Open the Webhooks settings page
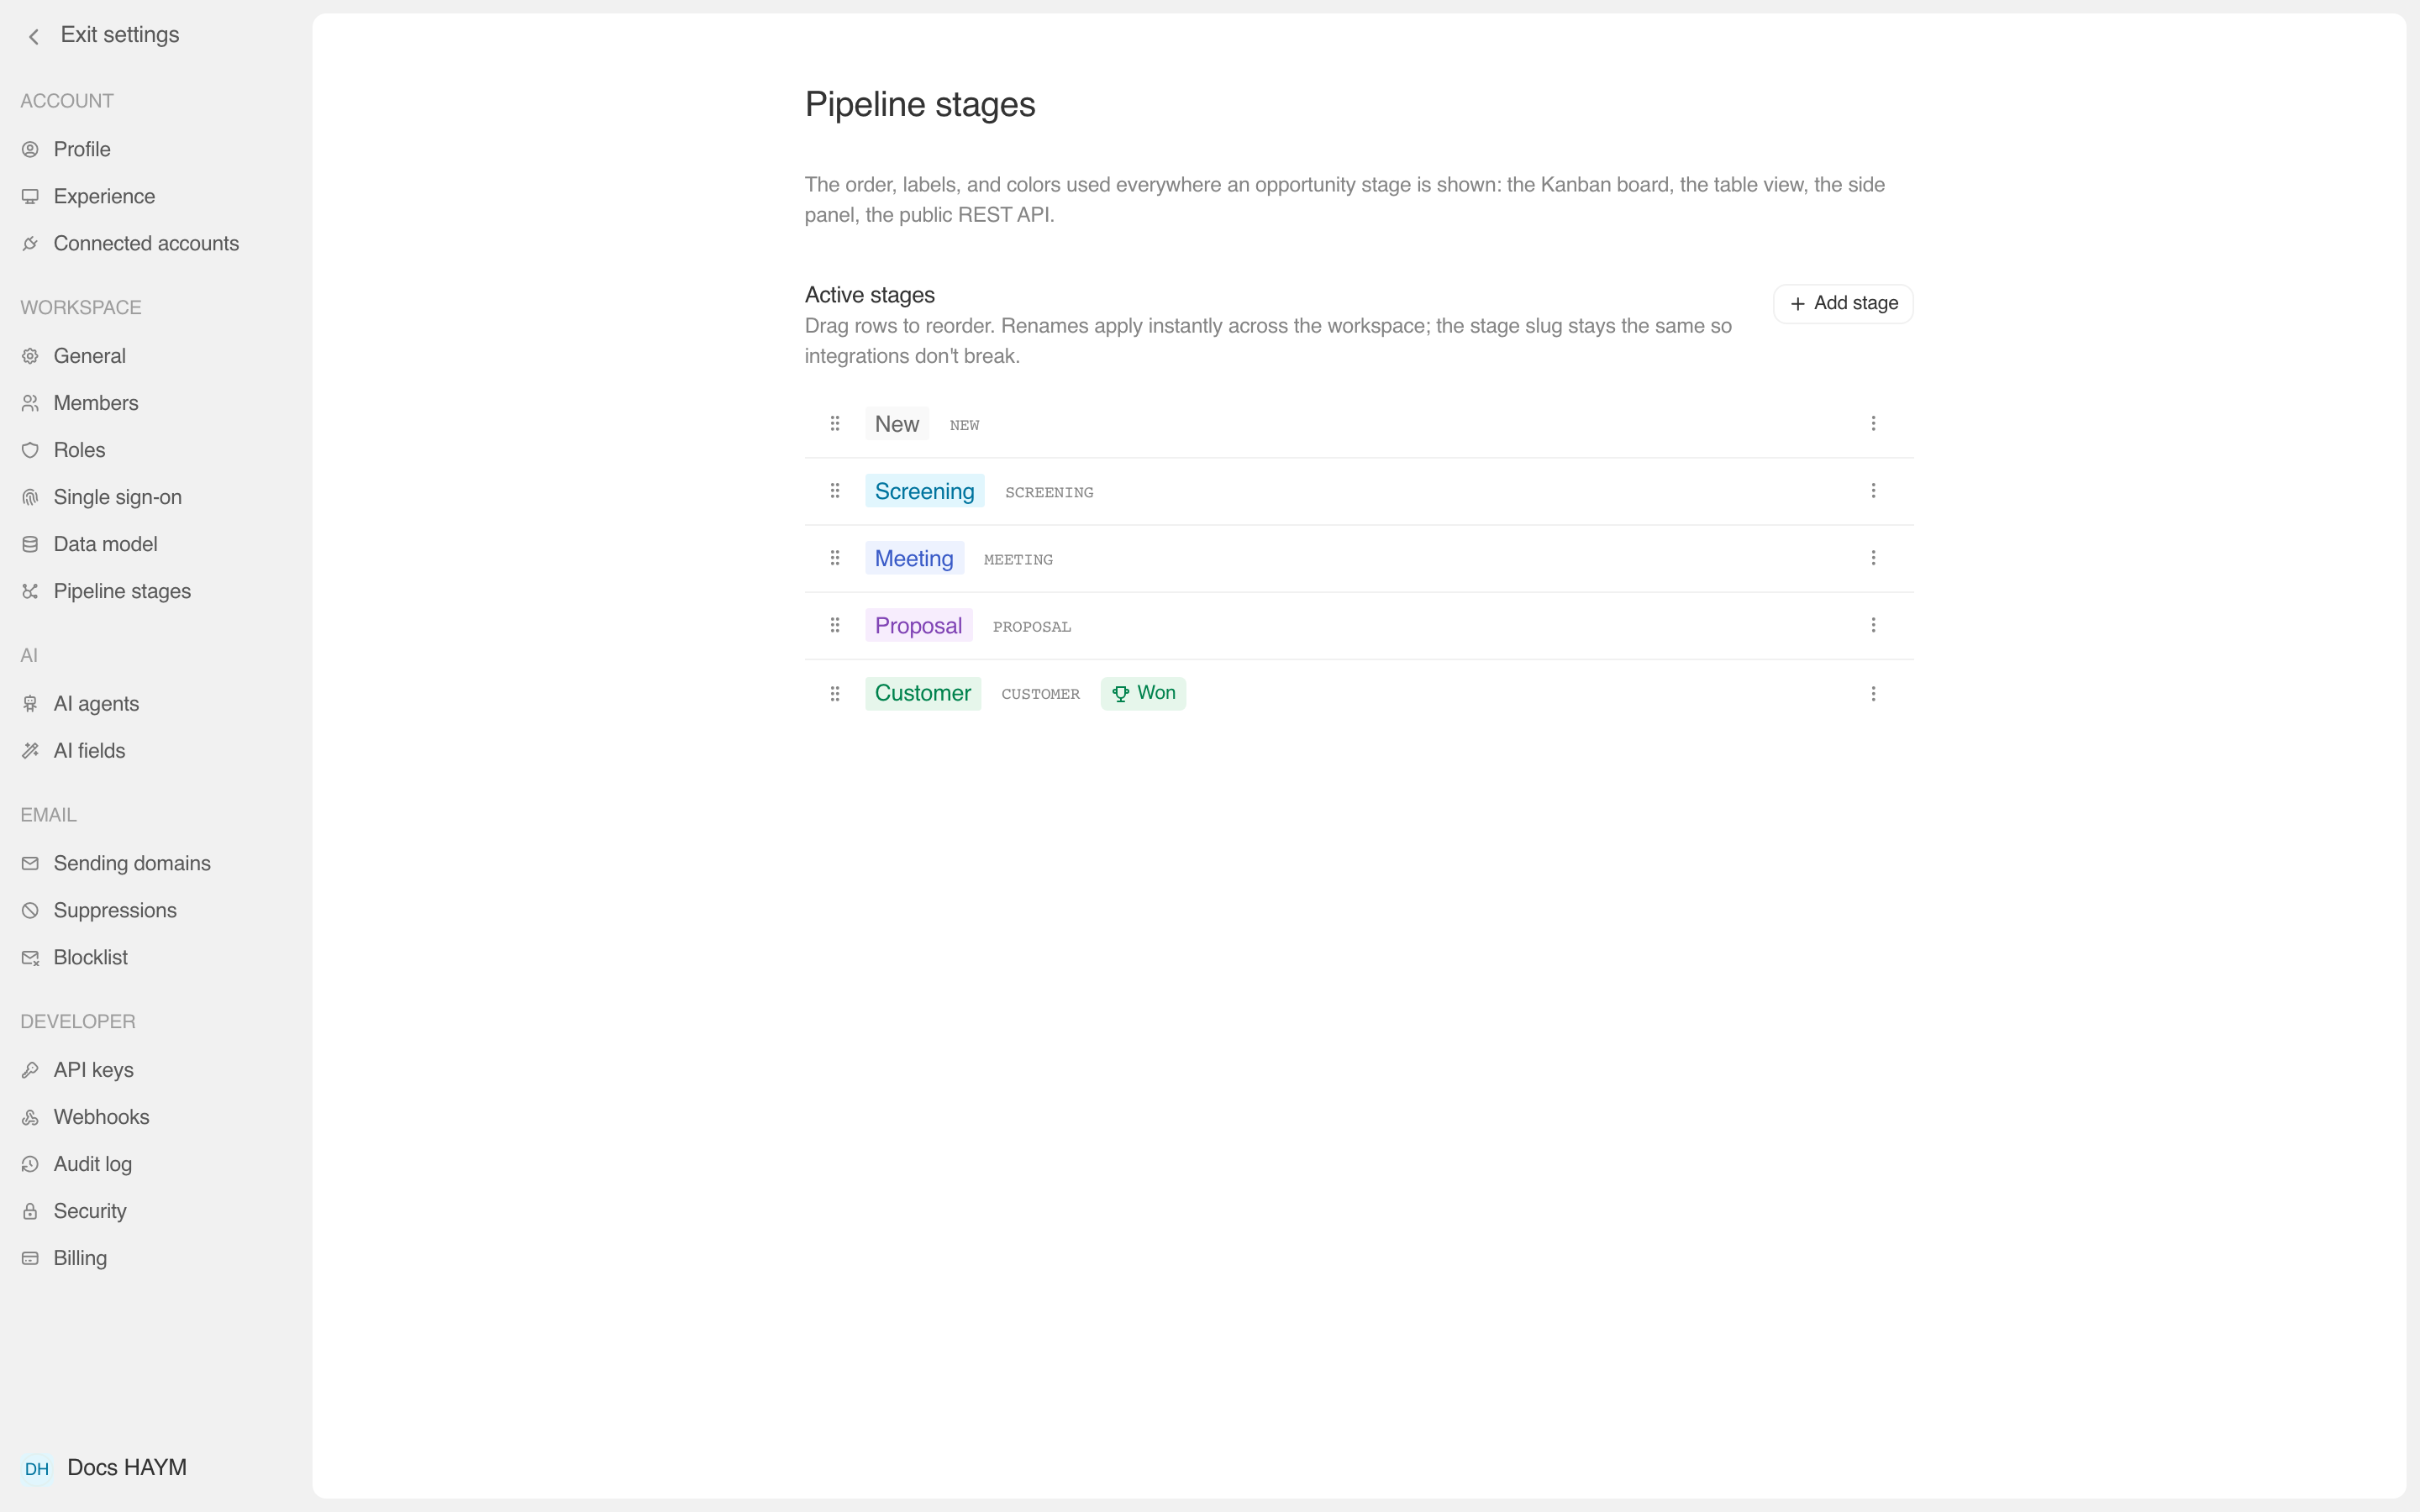Viewport: 2420px width, 1512px height. click(x=101, y=1117)
